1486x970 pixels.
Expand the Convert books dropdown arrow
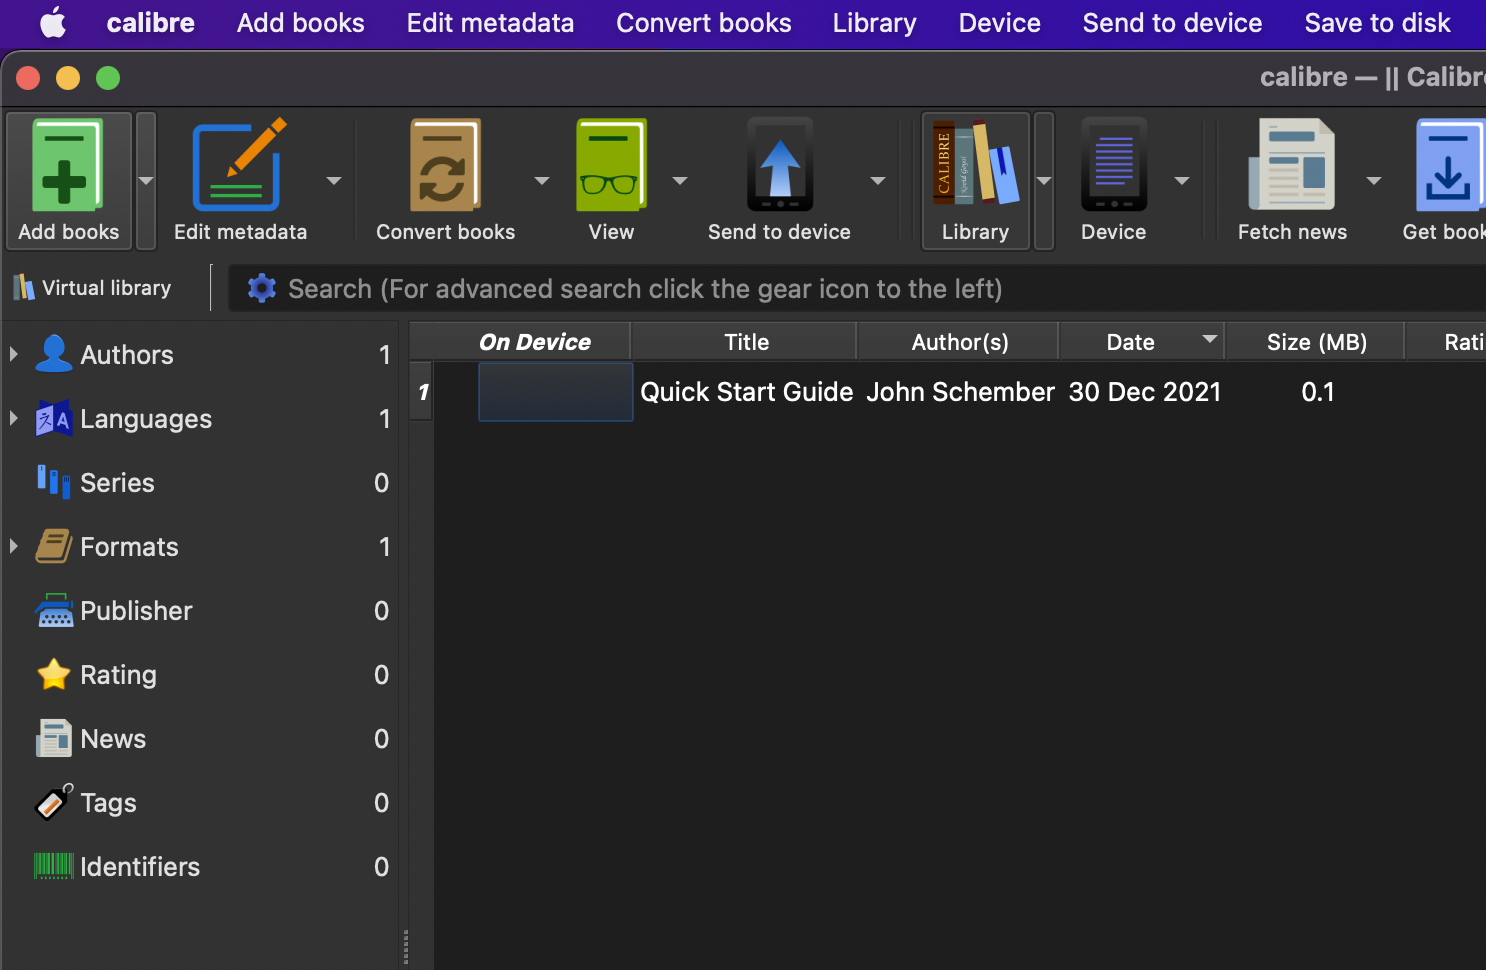(542, 181)
